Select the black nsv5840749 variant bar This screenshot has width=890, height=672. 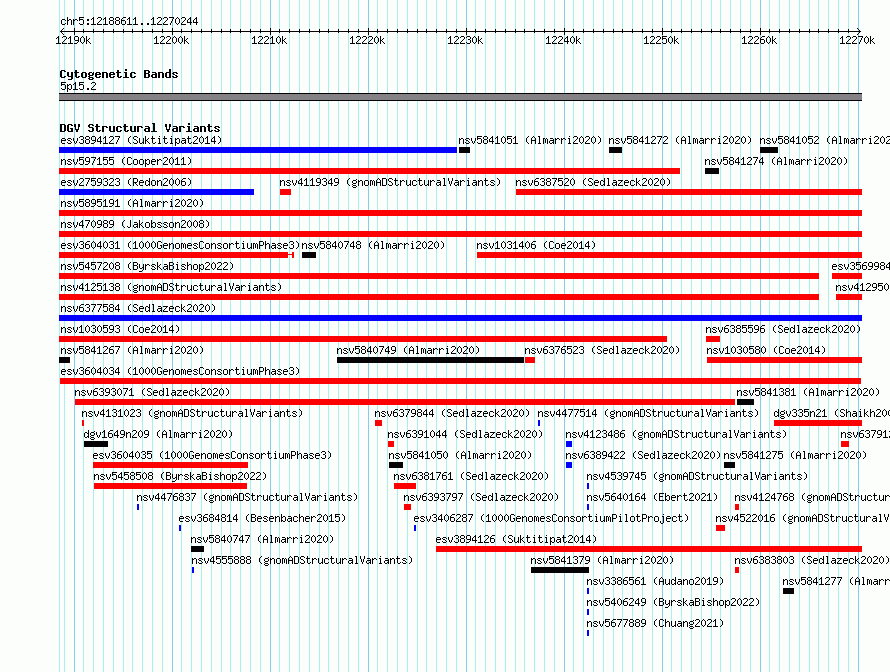(x=430, y=360)
